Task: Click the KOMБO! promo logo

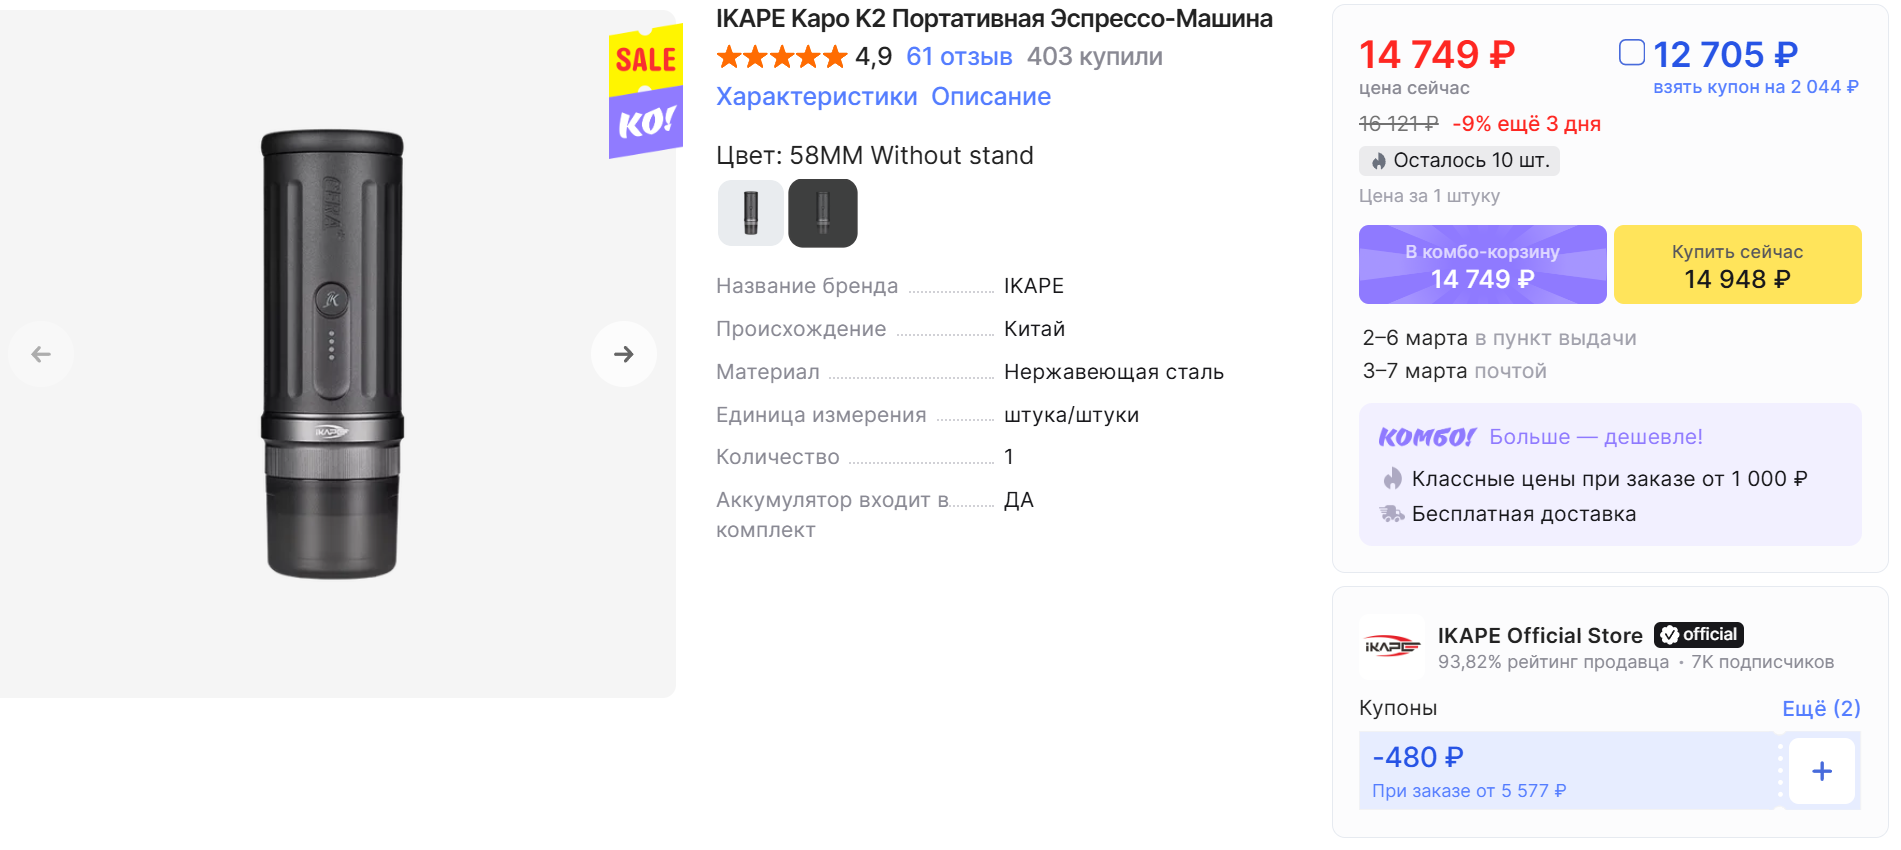Action: pos(1426,437)
